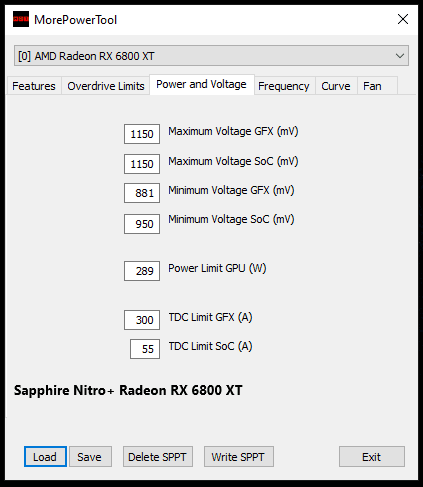Switch to the Features tab
The width and height of the screenshot is (423, 487).
(x=34, y=86)
